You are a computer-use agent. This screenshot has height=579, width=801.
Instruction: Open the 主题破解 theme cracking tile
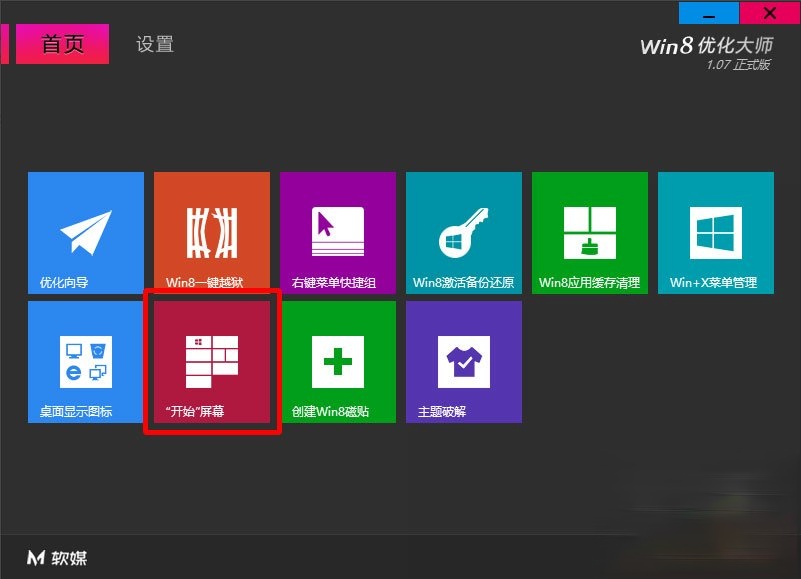(x=463, y=361)
